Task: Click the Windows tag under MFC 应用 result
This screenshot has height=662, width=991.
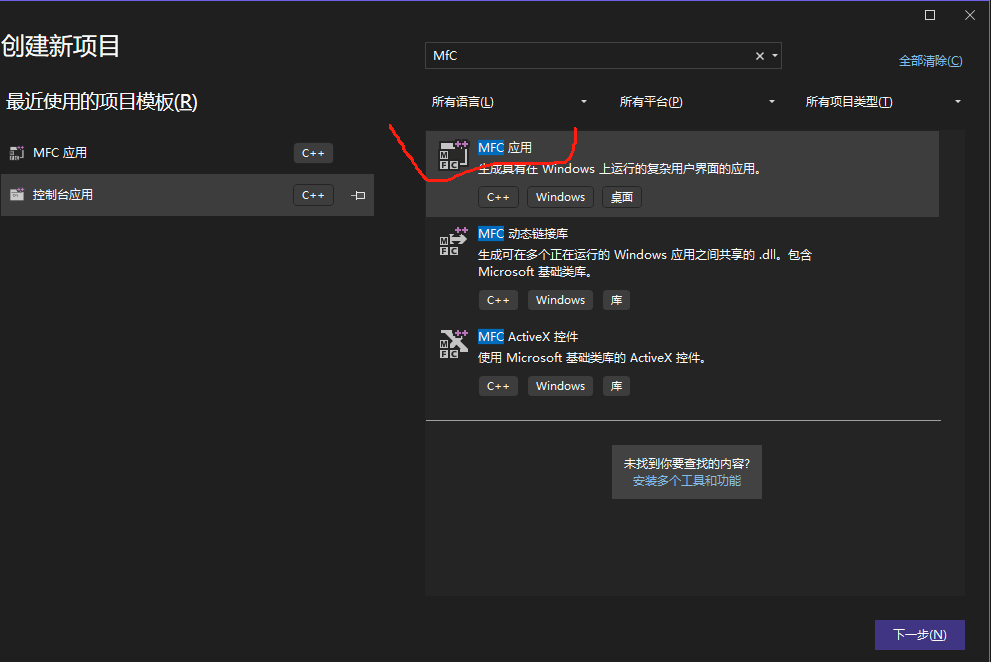Action: point(561,197)
